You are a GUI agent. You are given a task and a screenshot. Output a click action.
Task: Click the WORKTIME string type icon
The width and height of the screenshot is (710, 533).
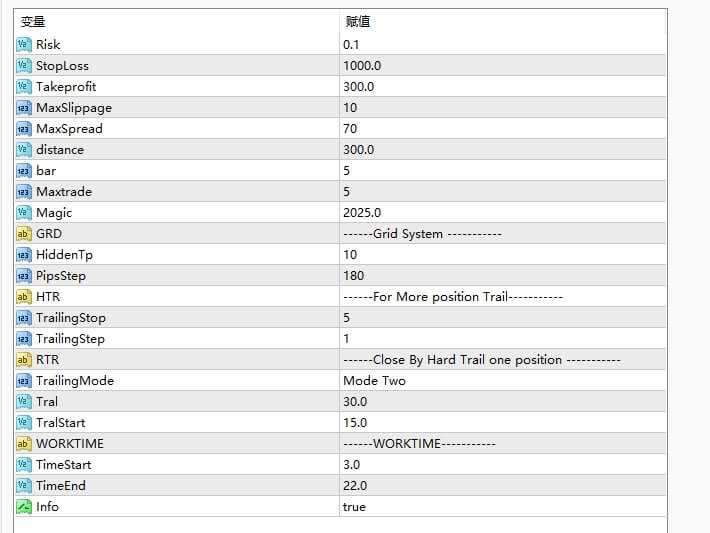pyautogui.click(x=24, y=444)
